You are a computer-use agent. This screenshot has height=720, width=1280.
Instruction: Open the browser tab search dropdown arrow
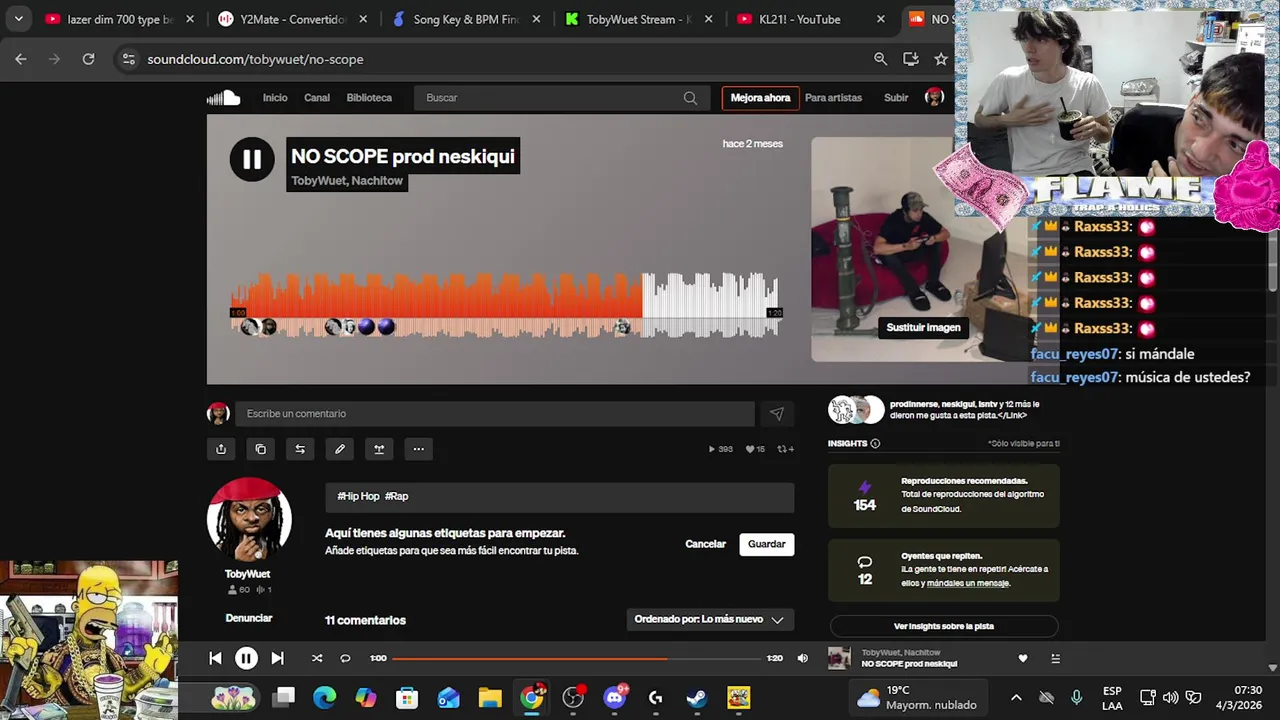[18, 19]
